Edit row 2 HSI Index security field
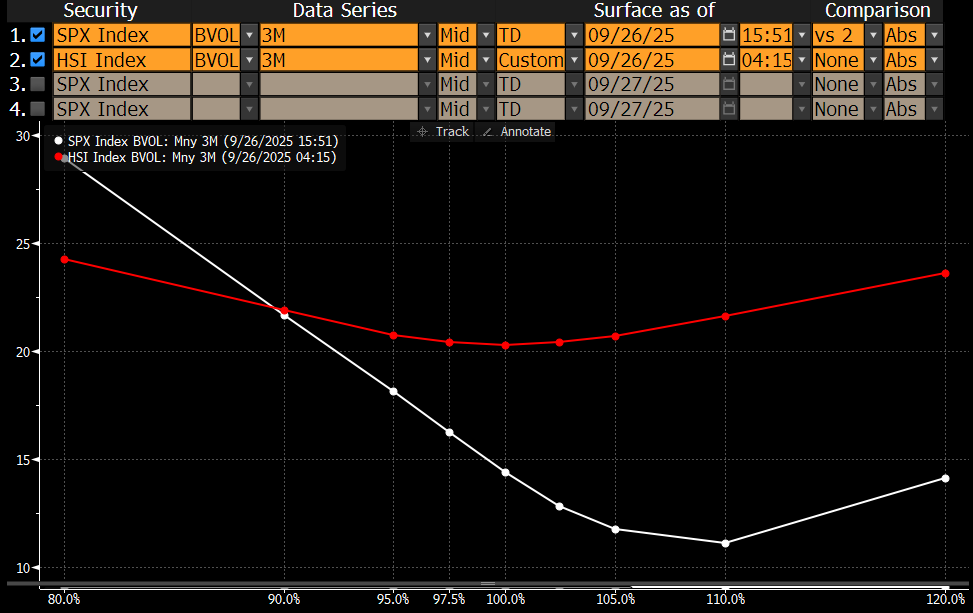 pos(122,60)
